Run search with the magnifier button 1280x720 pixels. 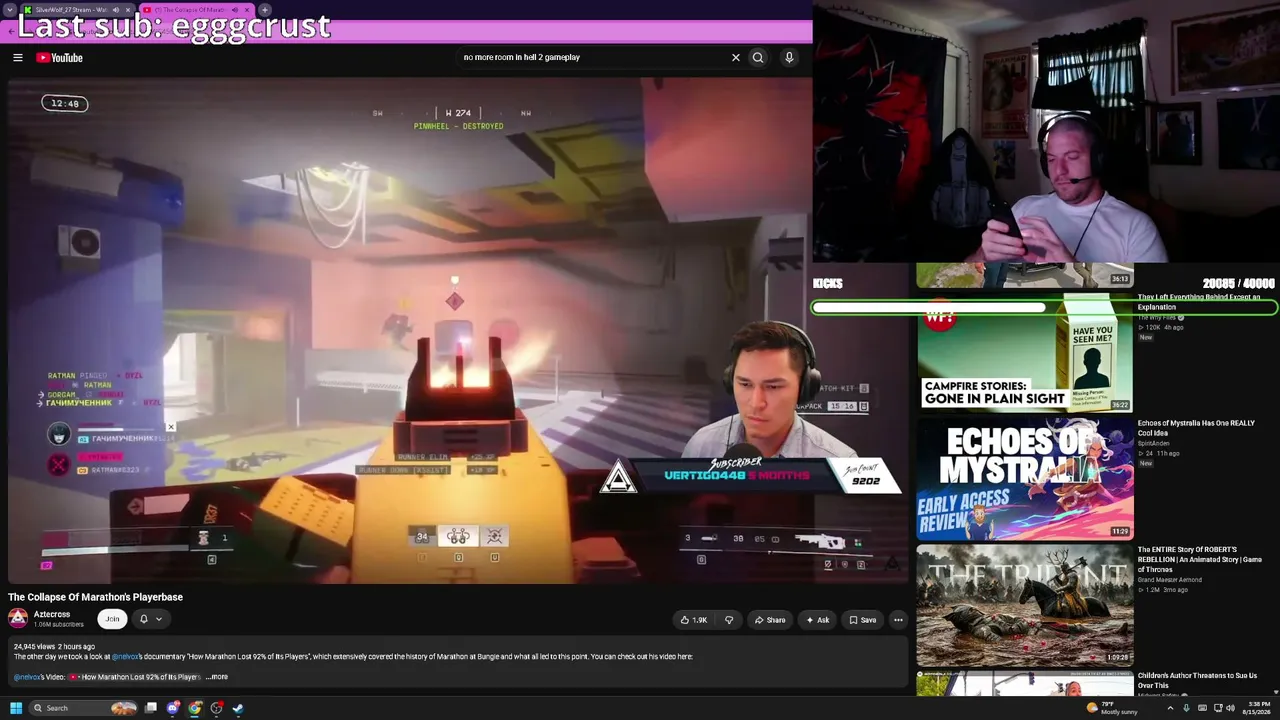pyautogui.click(x=758, y=58)
